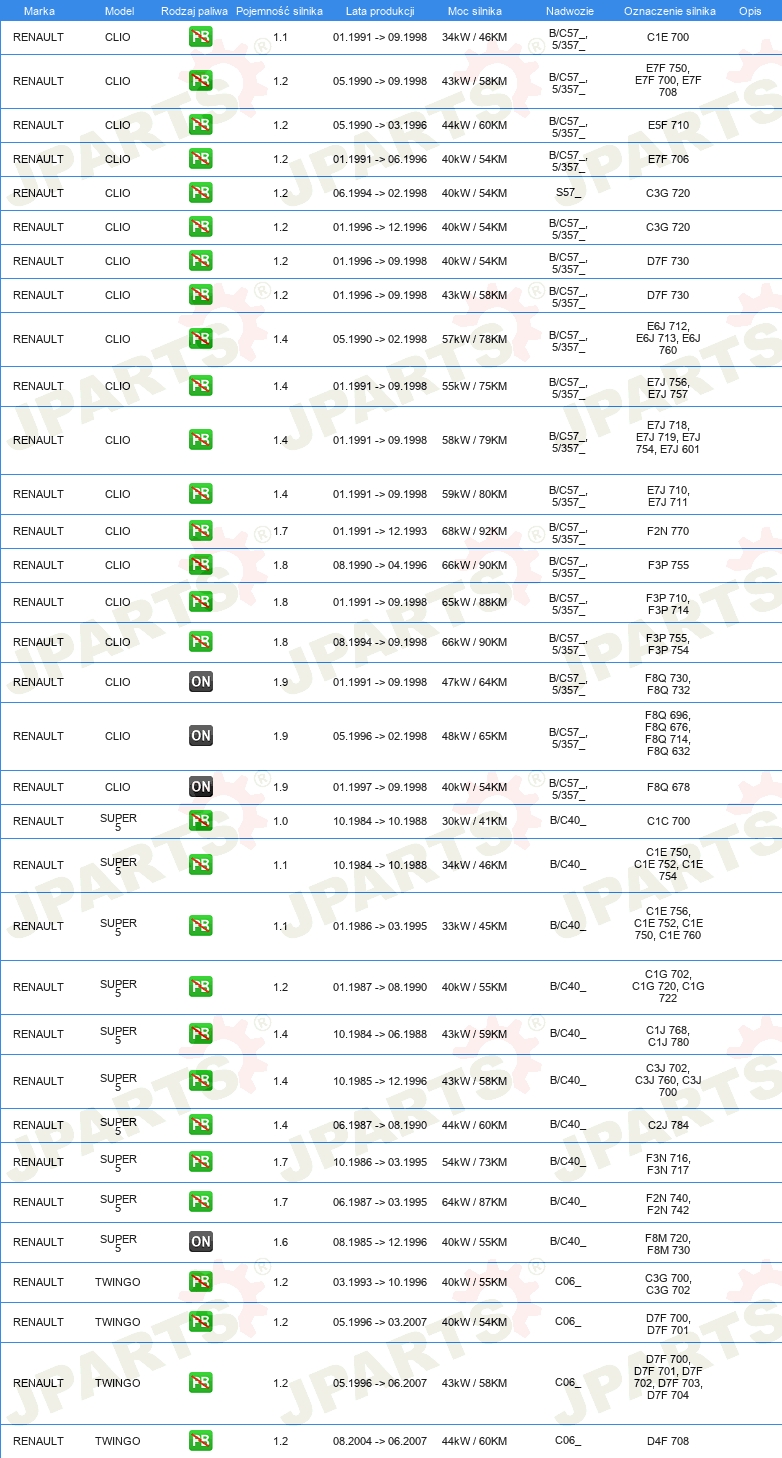
Task: Select the C2J 784 engine code
Action: click(x=668, y=1125)
